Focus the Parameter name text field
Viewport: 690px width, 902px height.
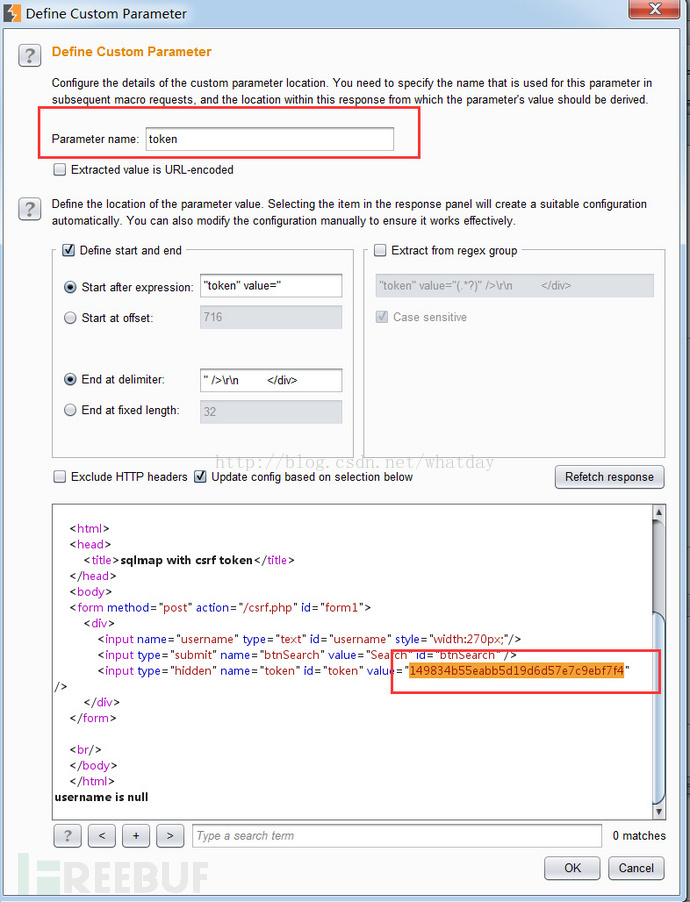point(269,139)
